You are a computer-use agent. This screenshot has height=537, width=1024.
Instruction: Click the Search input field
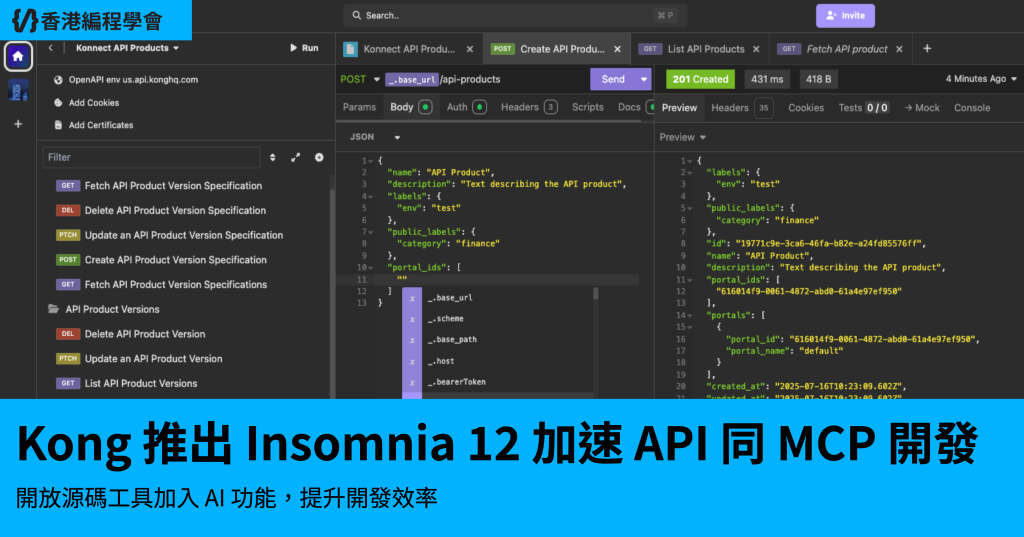pyautogui.click(x=510, y=16)
